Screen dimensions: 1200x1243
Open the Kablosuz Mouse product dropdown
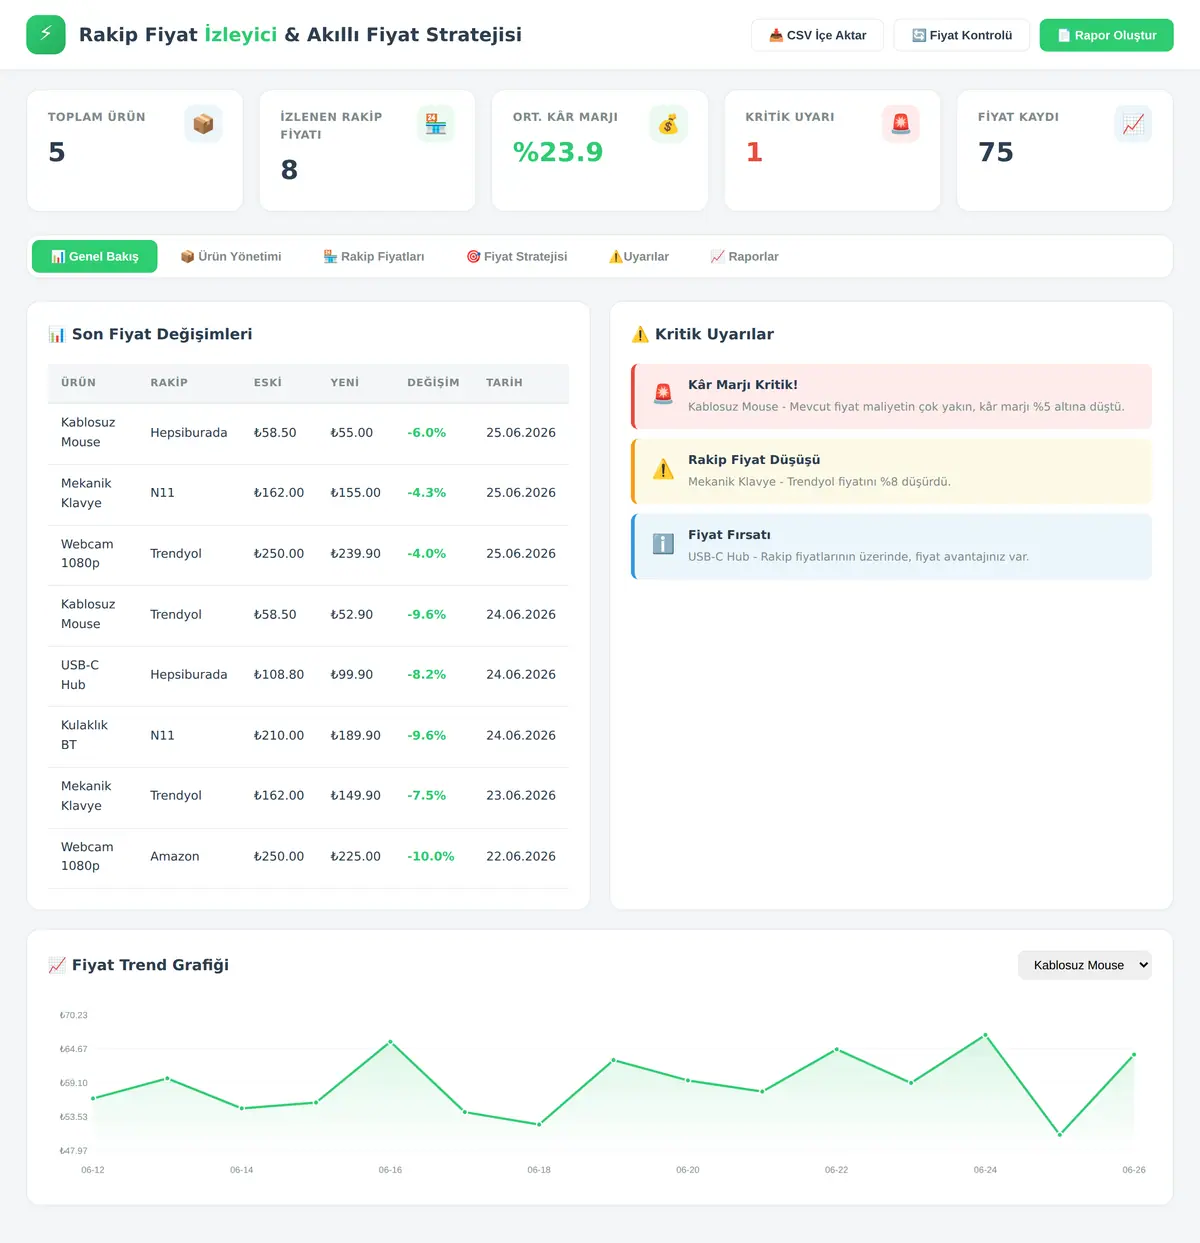coord(1085,965)
